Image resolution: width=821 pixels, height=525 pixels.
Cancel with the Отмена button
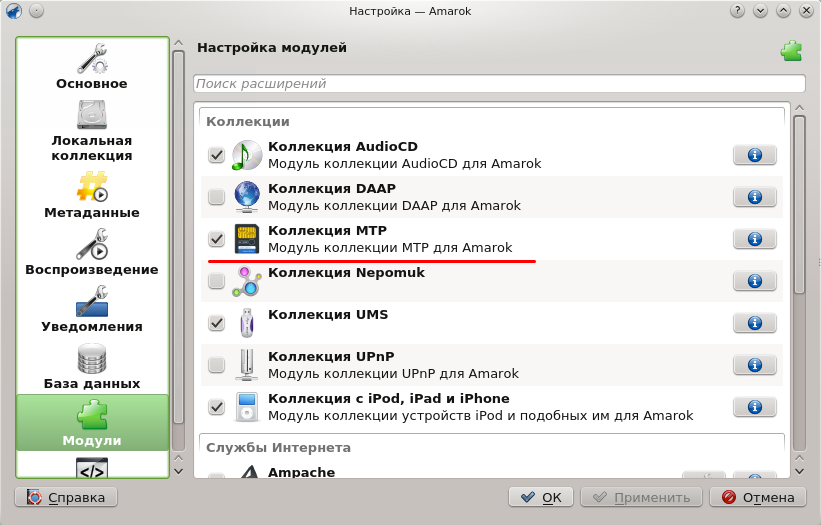pos(758,497)
